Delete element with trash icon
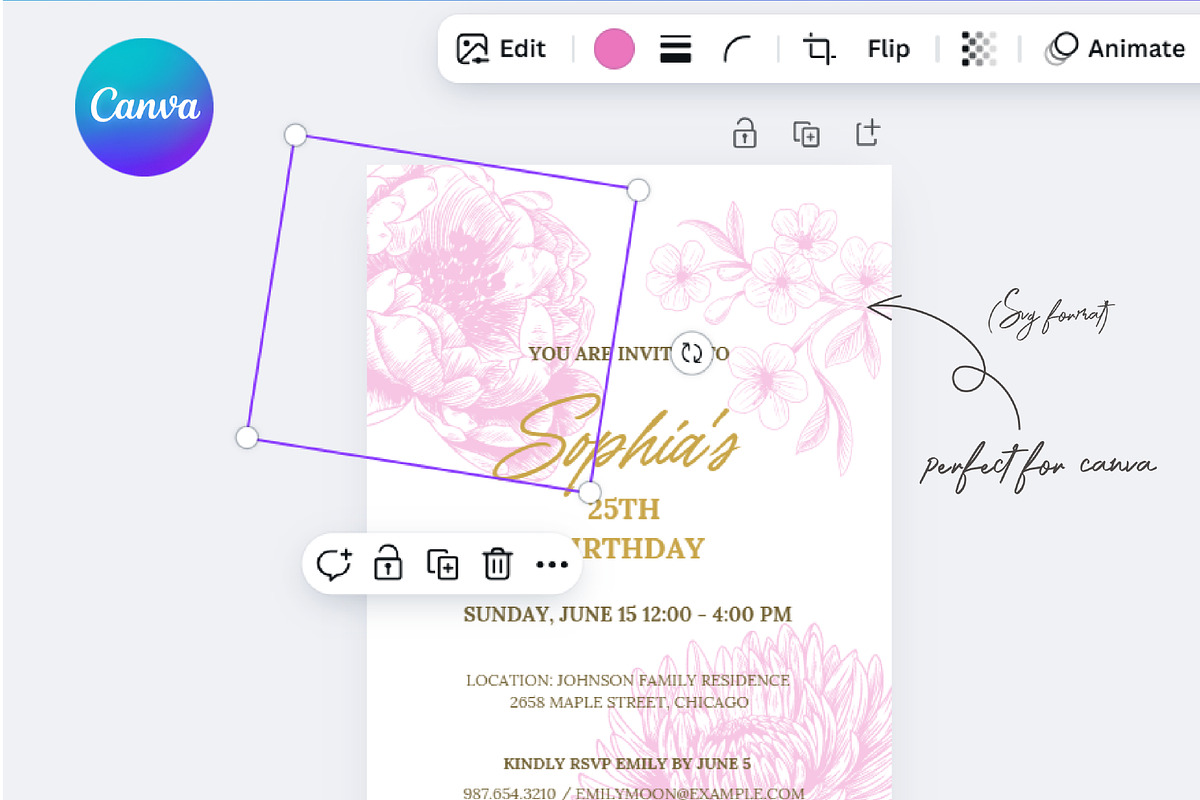The image size is (1200, 800). click(x=497, y=565)
